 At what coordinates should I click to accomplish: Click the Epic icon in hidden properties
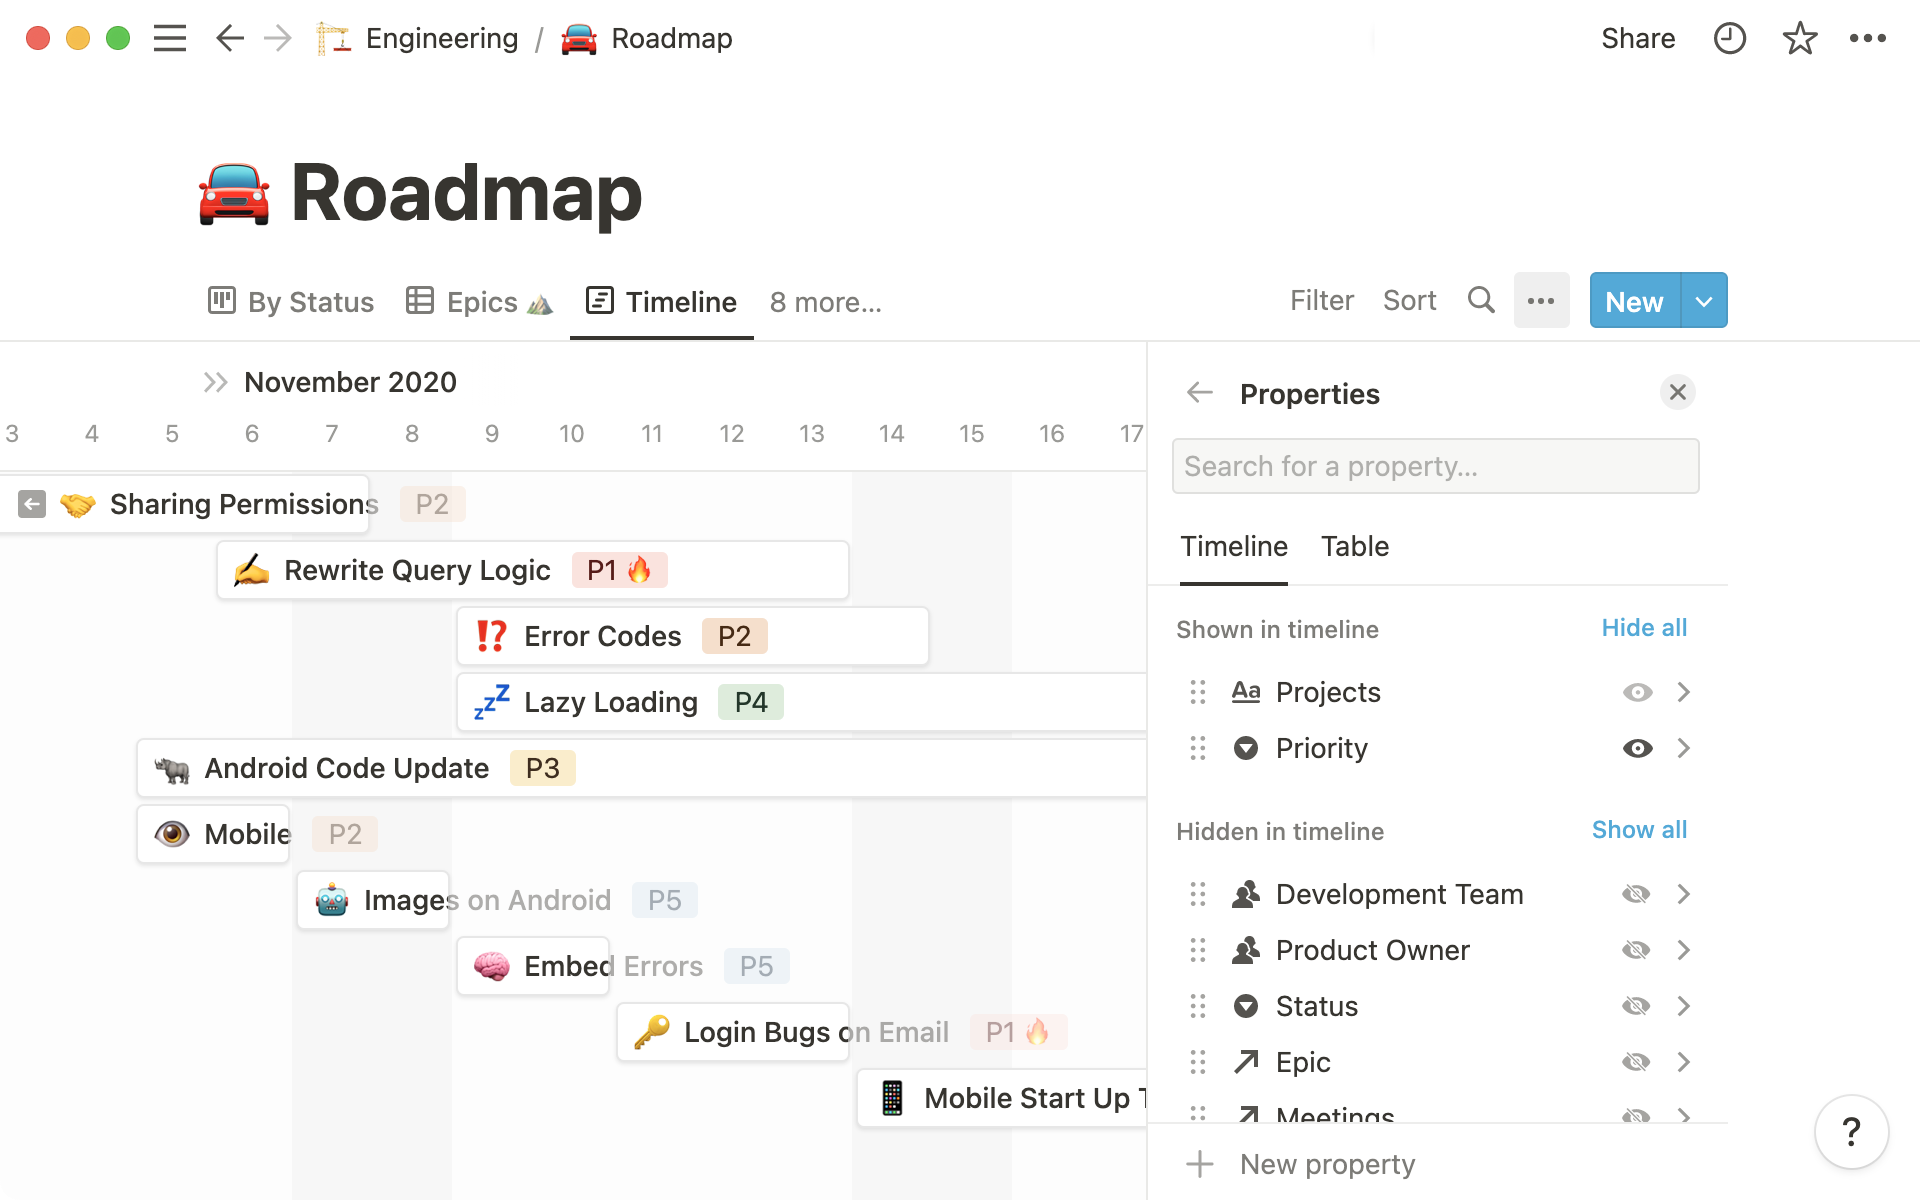point(1244,1060)
